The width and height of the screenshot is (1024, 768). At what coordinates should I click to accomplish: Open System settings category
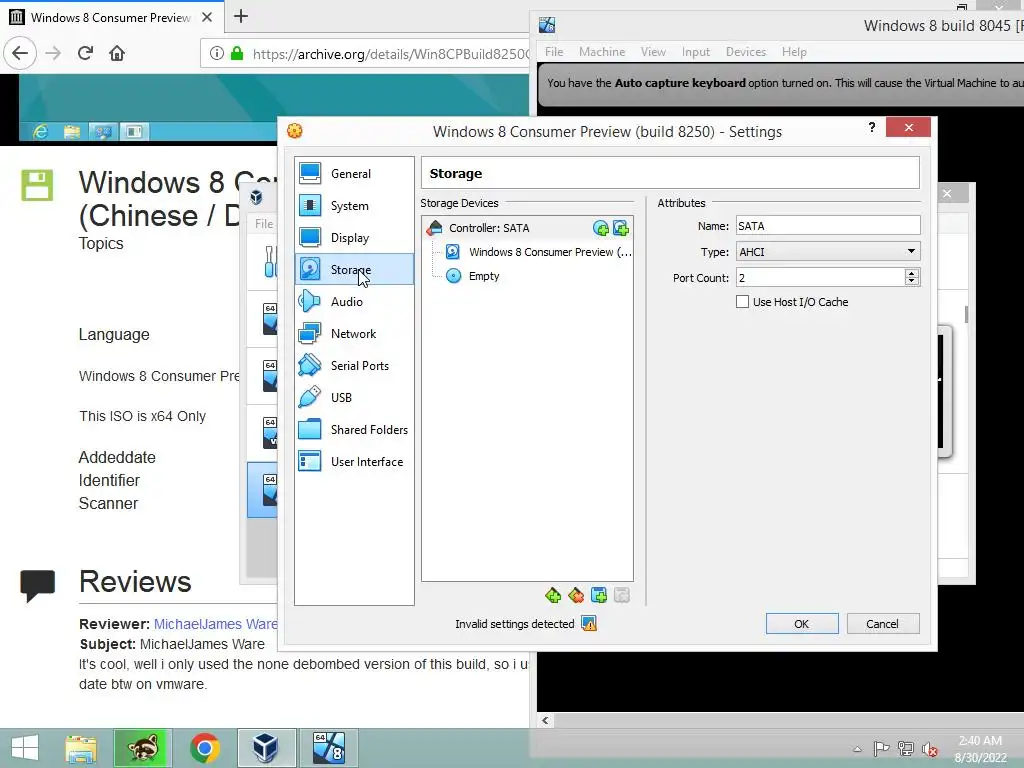(354, 206)
